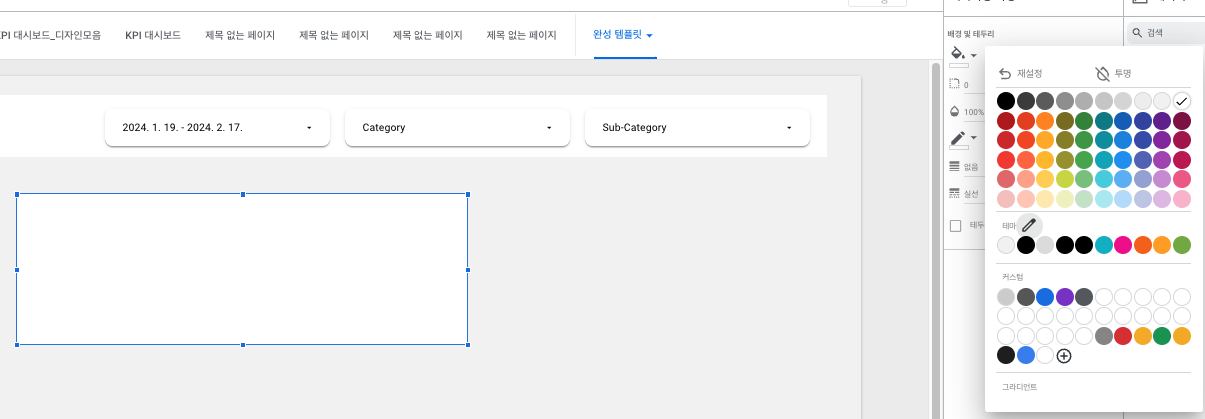Click the canvas vertical scrollbar
Screen dimensions: 1205x419
(x=936, y=240)
